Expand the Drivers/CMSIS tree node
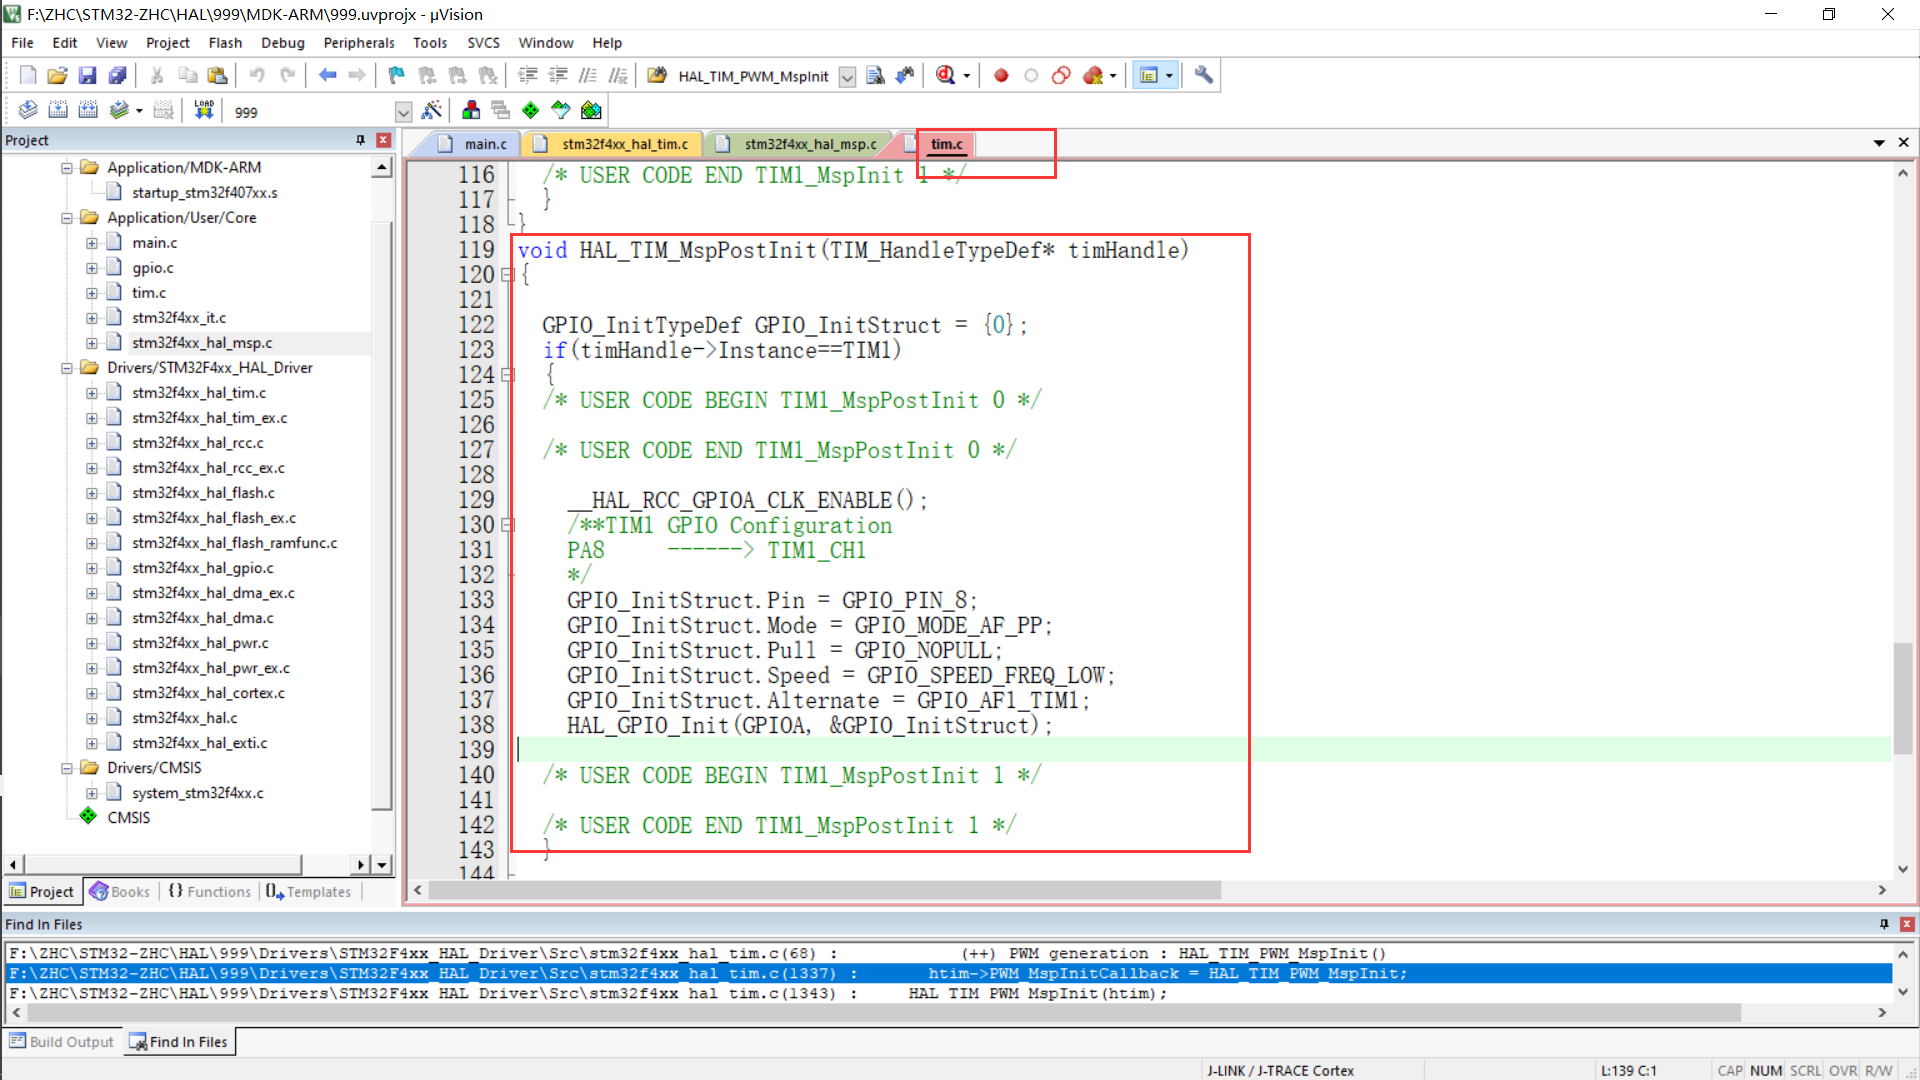 point(66,767)
